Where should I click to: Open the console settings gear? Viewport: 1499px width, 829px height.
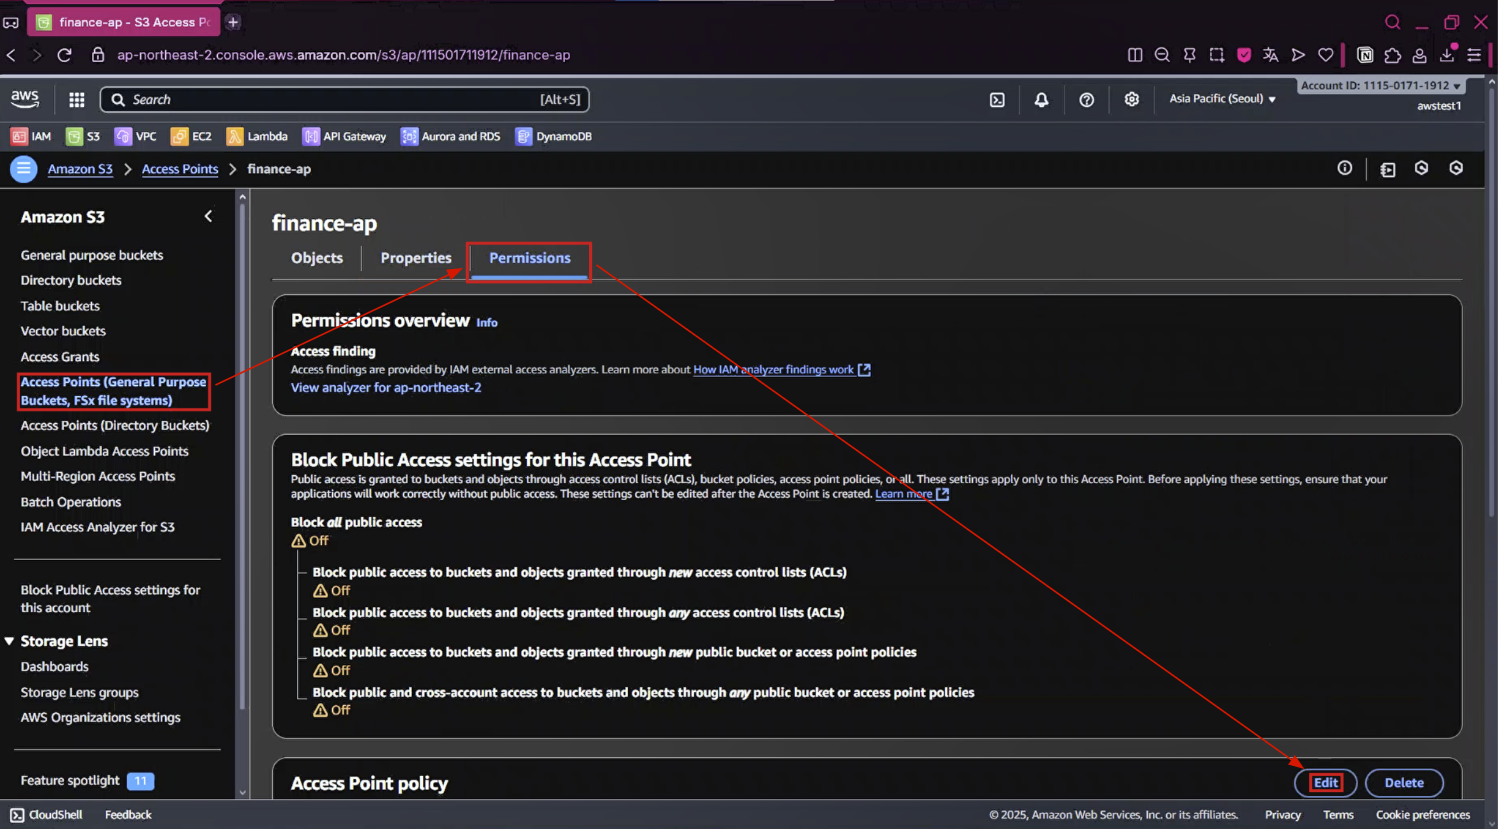click(1131, 99)
